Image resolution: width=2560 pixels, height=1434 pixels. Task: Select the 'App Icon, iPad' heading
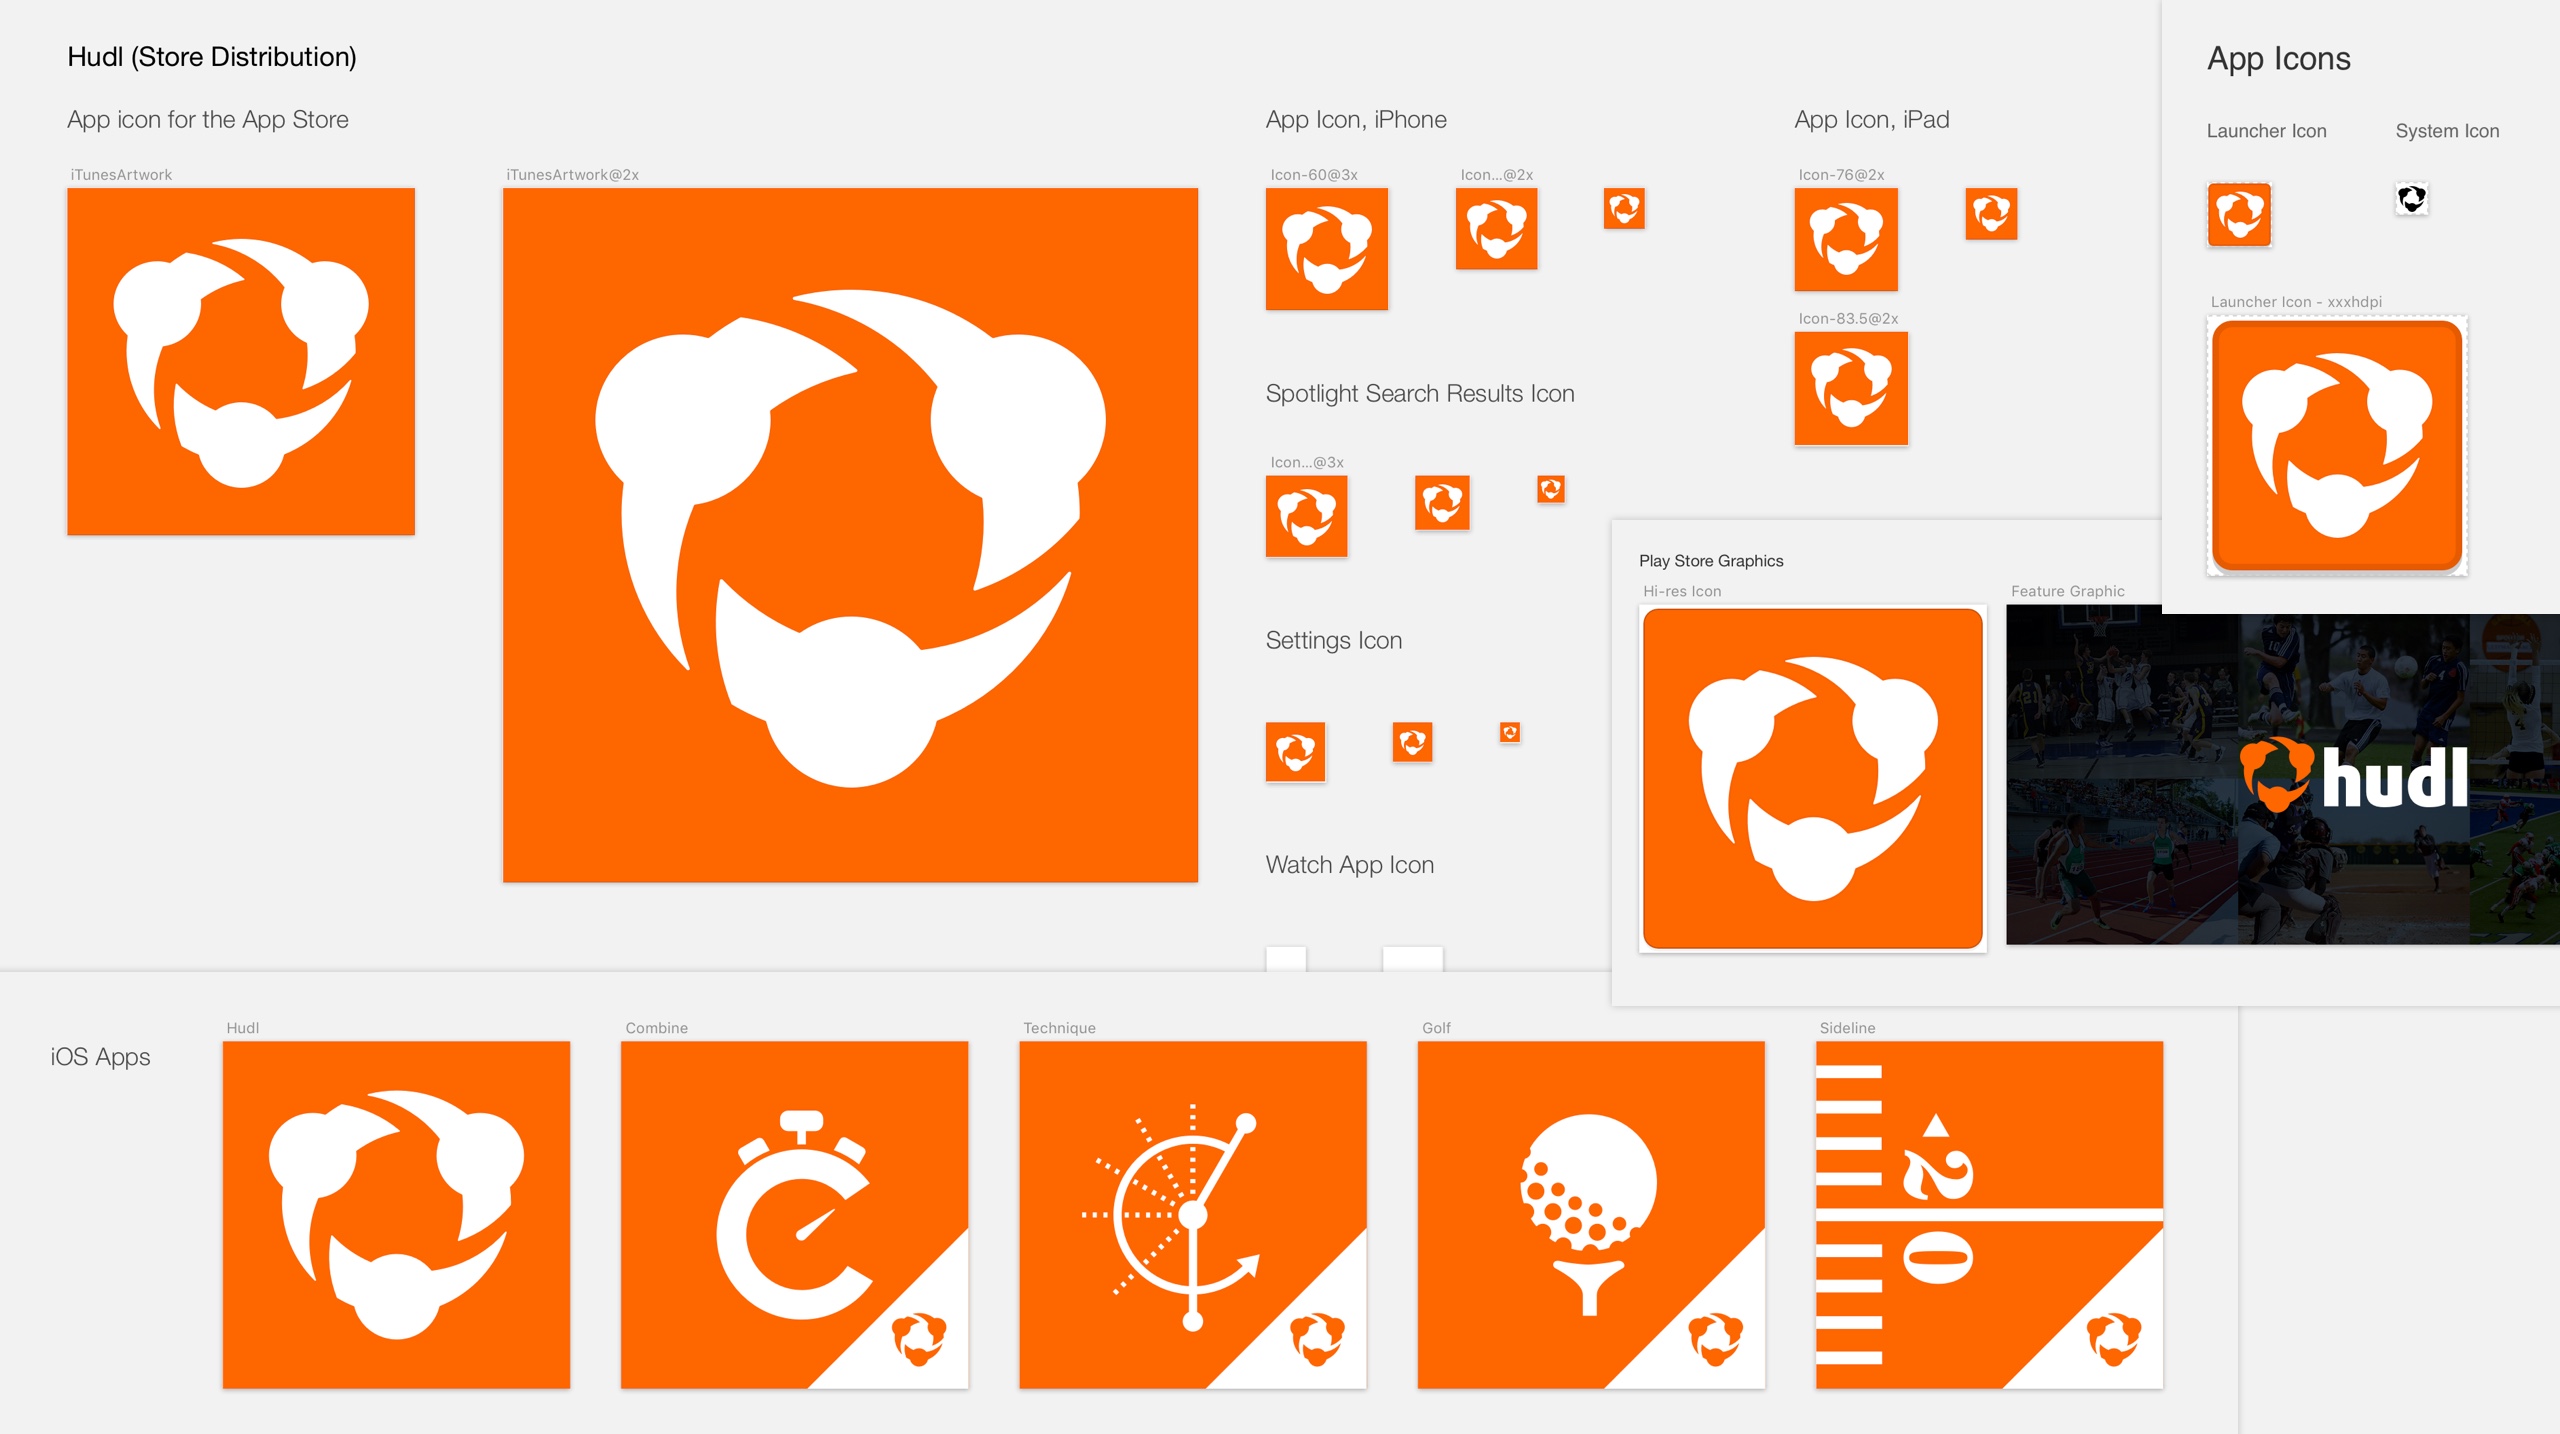pos(1872,120)
